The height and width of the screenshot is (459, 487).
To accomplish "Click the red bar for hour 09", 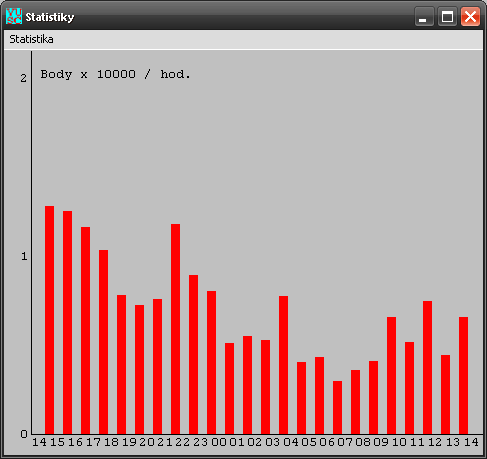I will (x=391, y=375).
